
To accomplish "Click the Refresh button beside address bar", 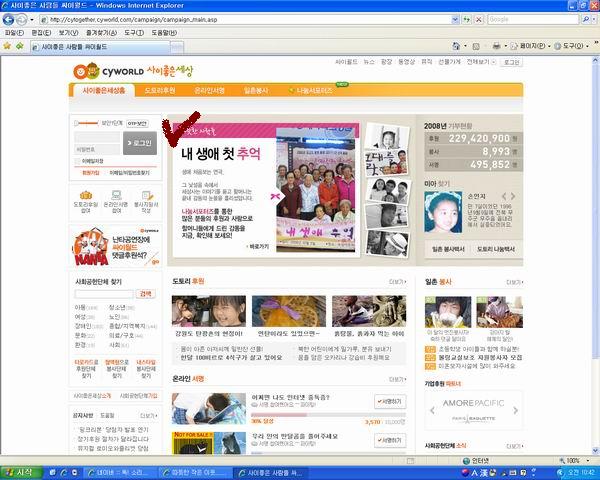I will click(466, 19).
